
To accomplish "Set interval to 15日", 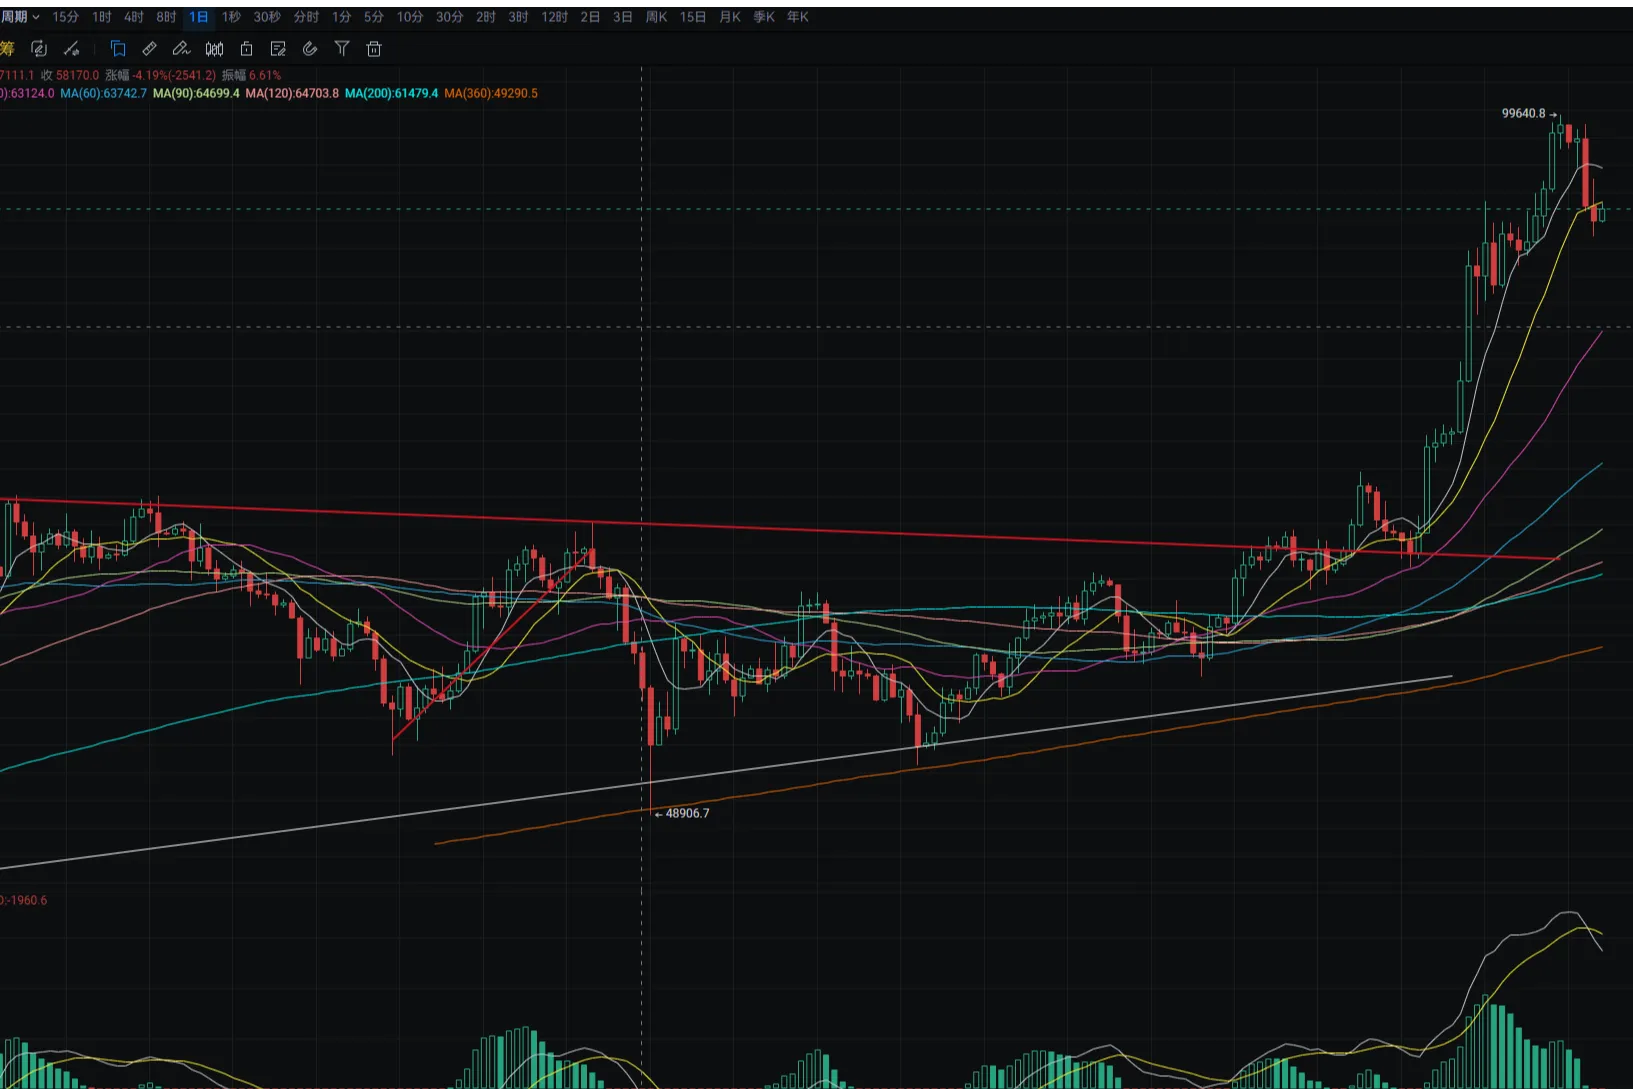I will [x=693, y=17].
